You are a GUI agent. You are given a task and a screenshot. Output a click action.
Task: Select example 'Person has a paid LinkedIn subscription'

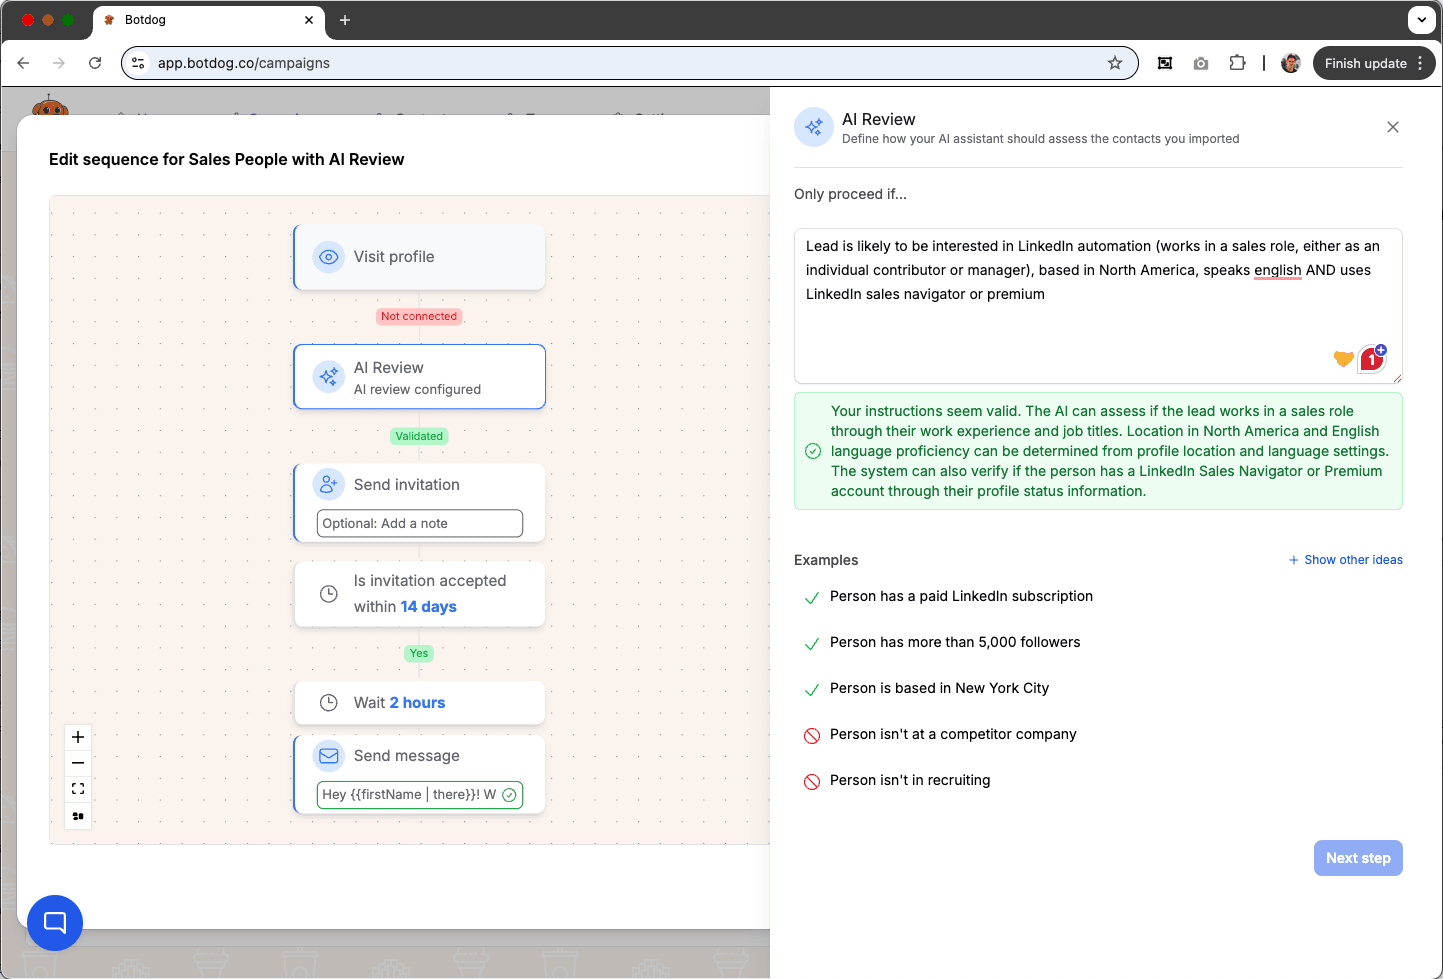tap(960, 596)
